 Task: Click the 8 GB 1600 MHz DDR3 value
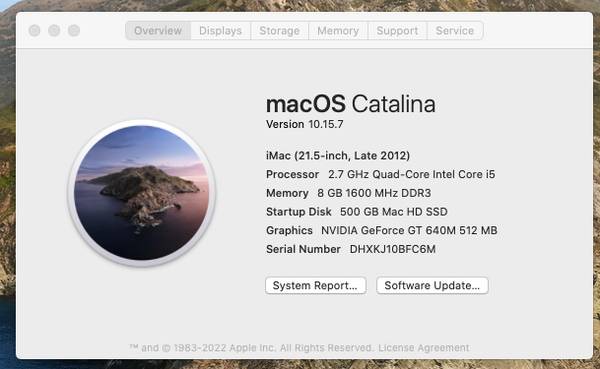pyautogui.click(x=374, y=193)
